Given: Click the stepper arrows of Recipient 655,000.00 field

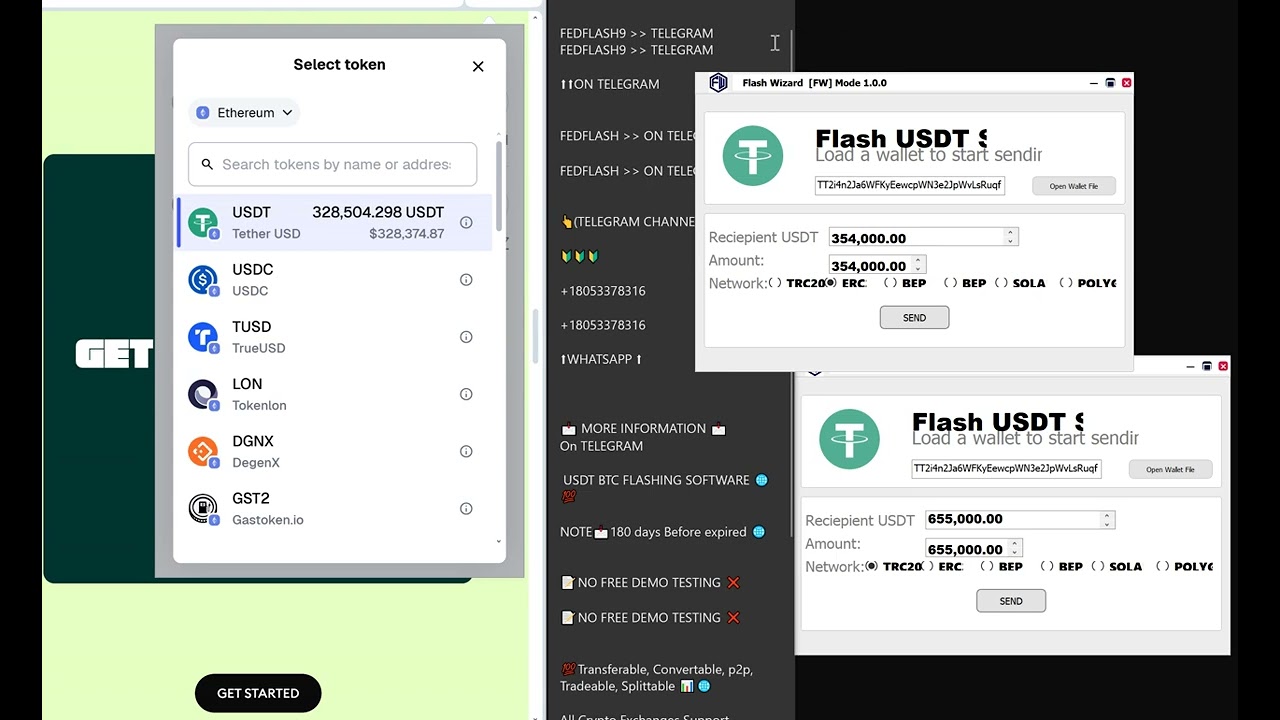Looking at the screenshot, I should coord(1107,519).
